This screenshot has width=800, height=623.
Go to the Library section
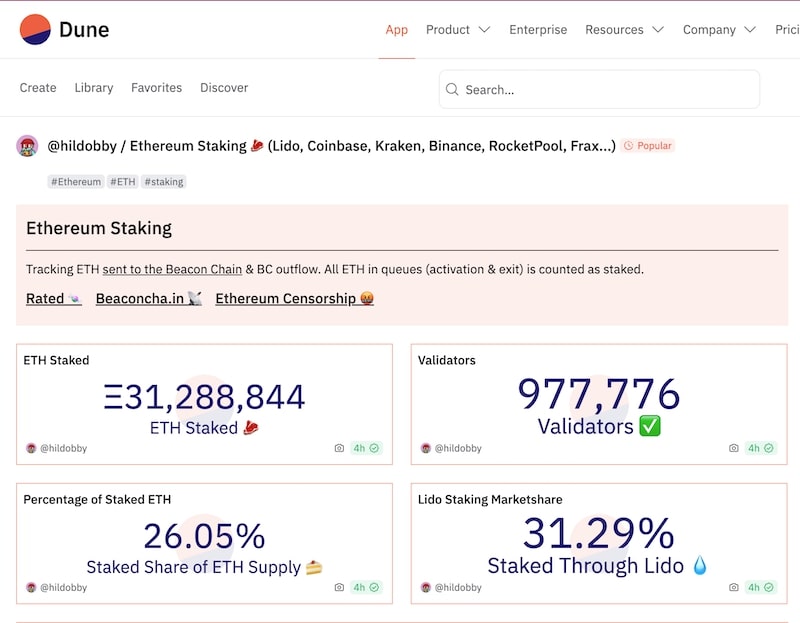tap(94, 88)
